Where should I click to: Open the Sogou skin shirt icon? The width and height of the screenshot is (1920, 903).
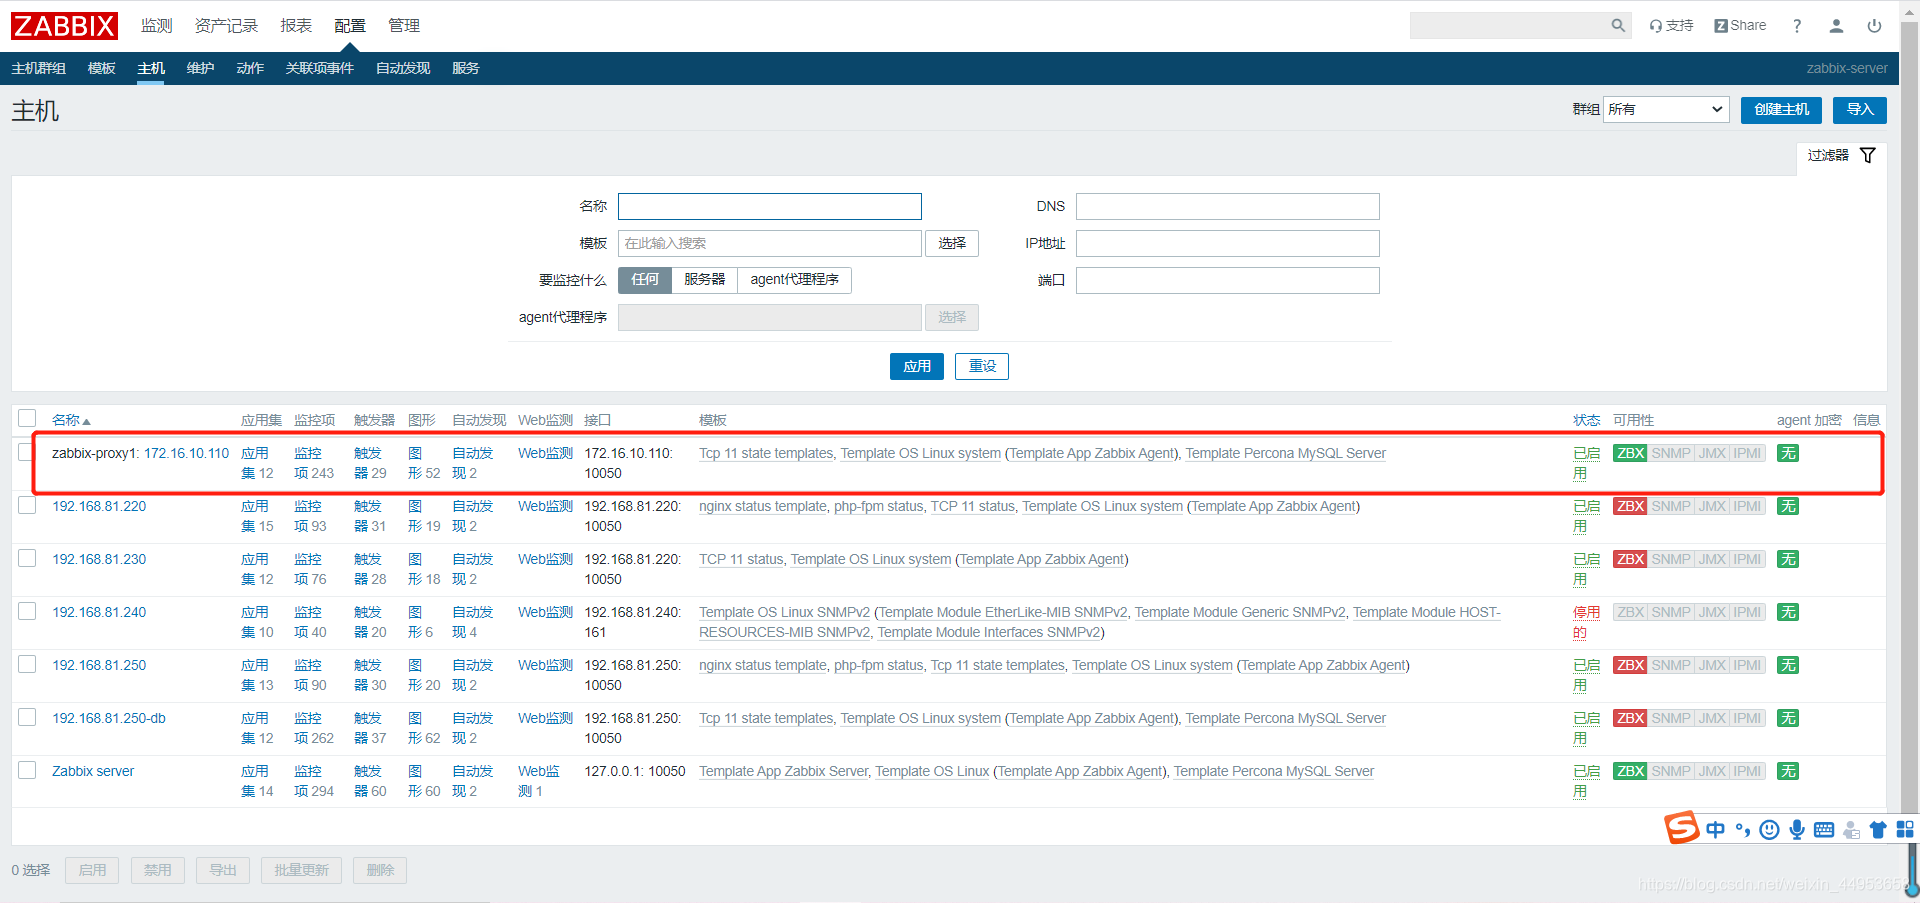click(x=1878, y=829)
